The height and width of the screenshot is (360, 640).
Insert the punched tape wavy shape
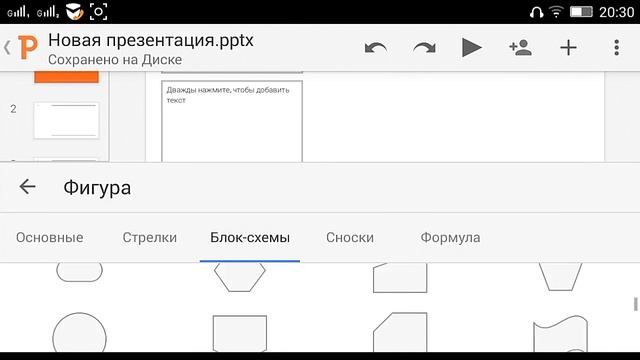click(560, 333)
